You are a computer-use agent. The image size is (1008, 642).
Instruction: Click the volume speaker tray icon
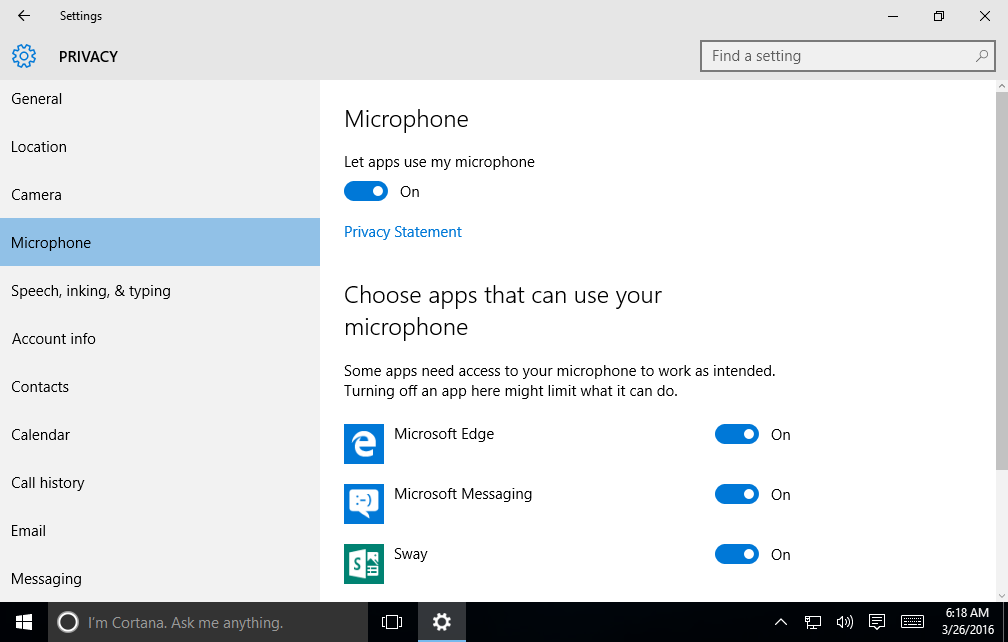(844, 622)
